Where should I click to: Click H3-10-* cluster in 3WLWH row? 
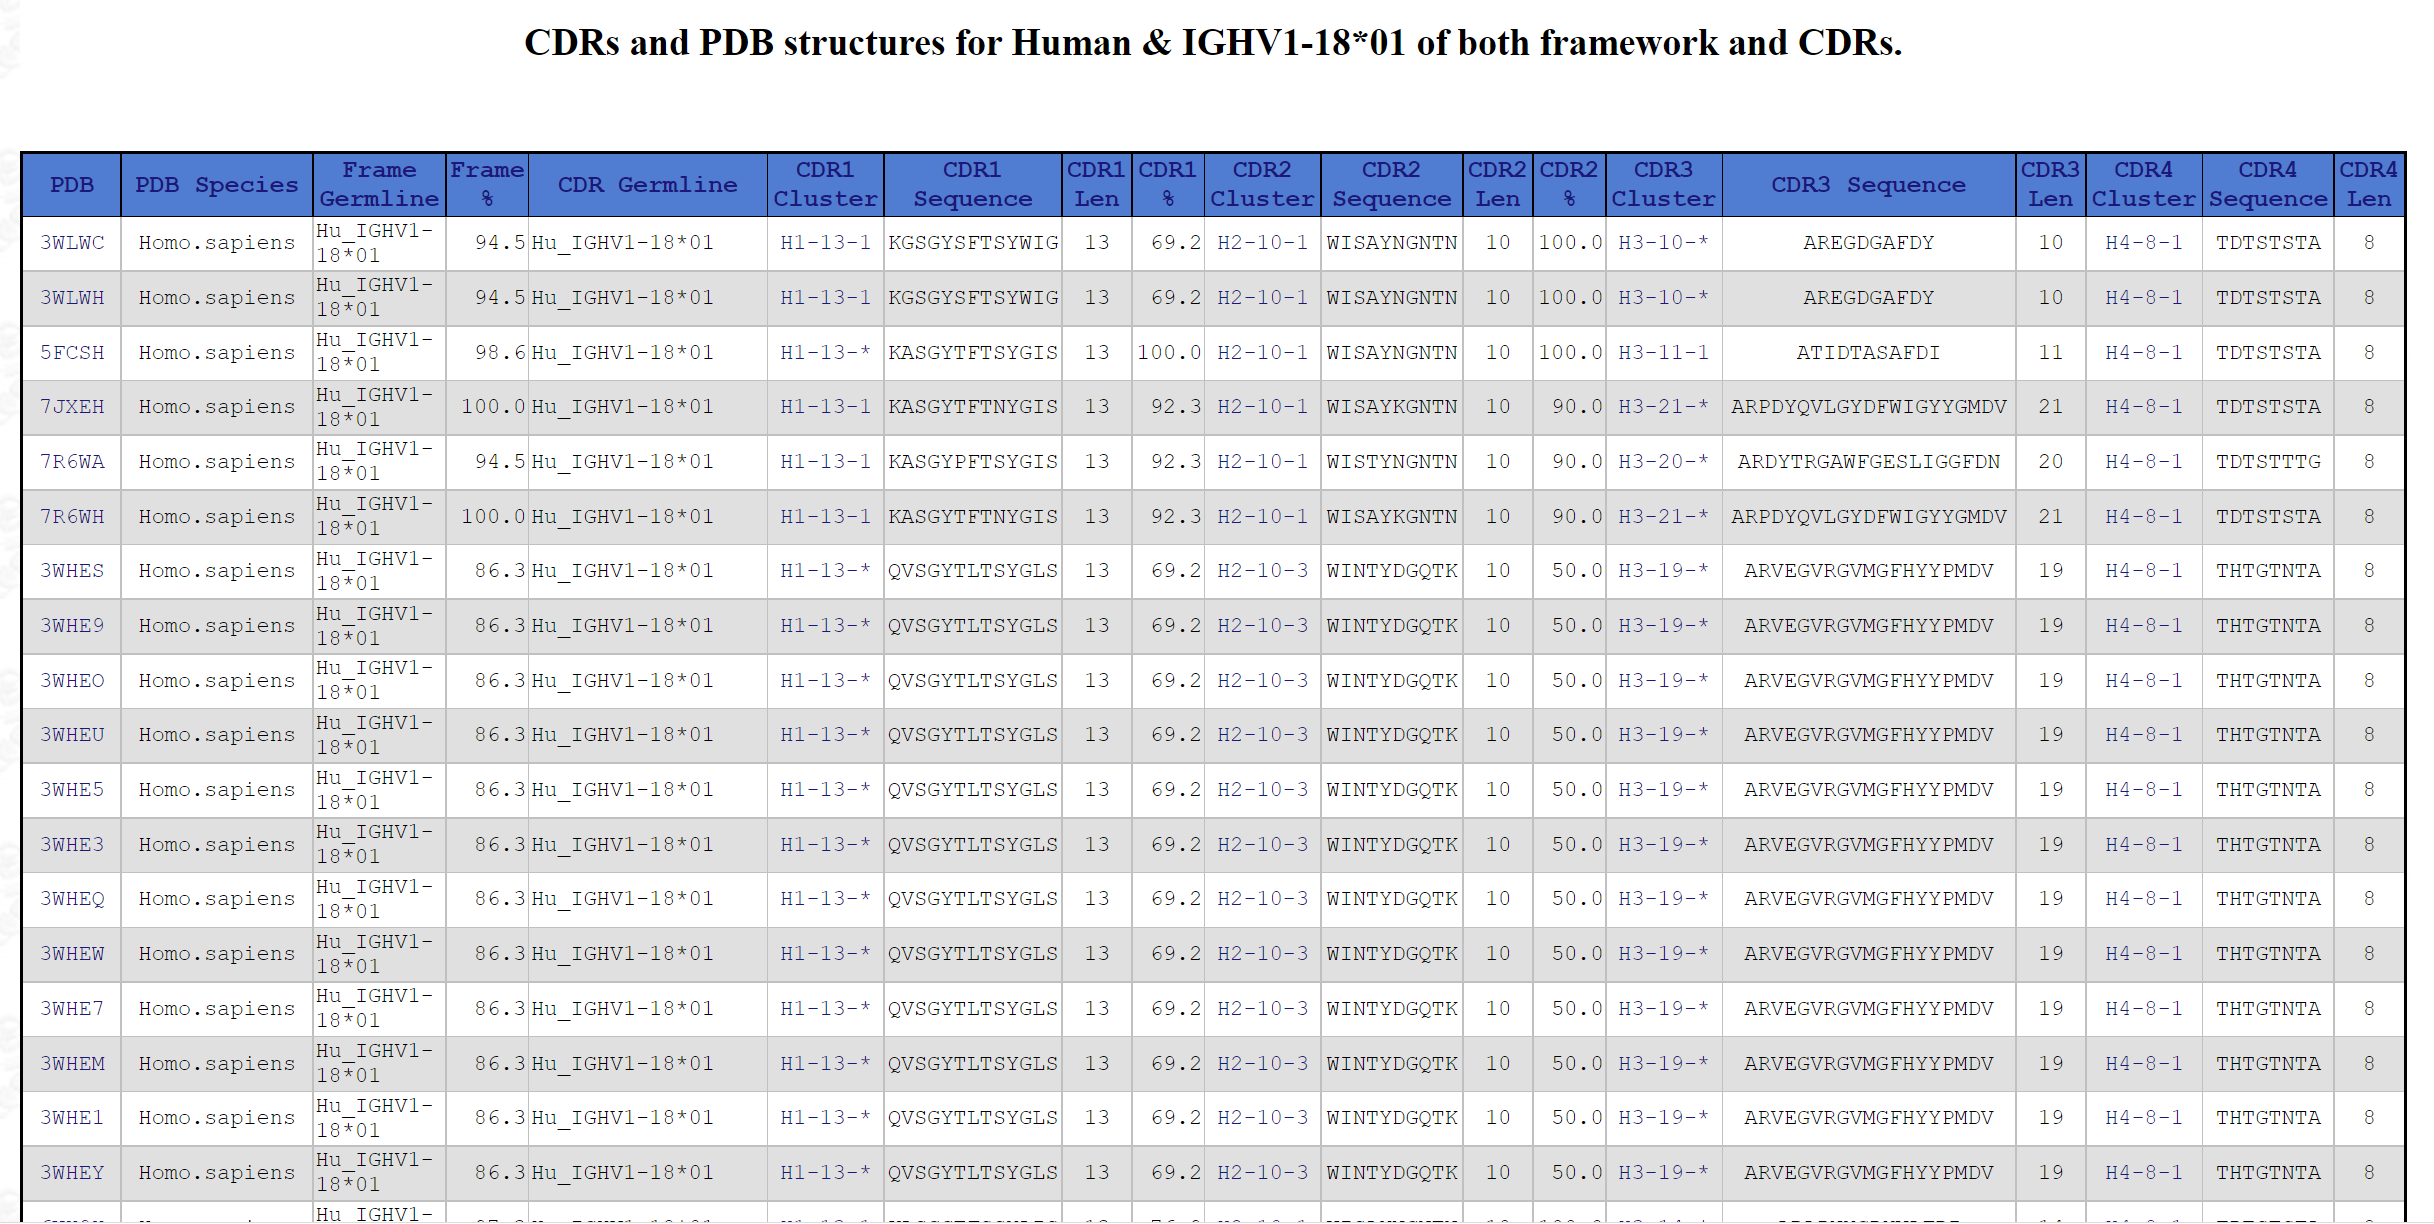(x=1663, y=298)
